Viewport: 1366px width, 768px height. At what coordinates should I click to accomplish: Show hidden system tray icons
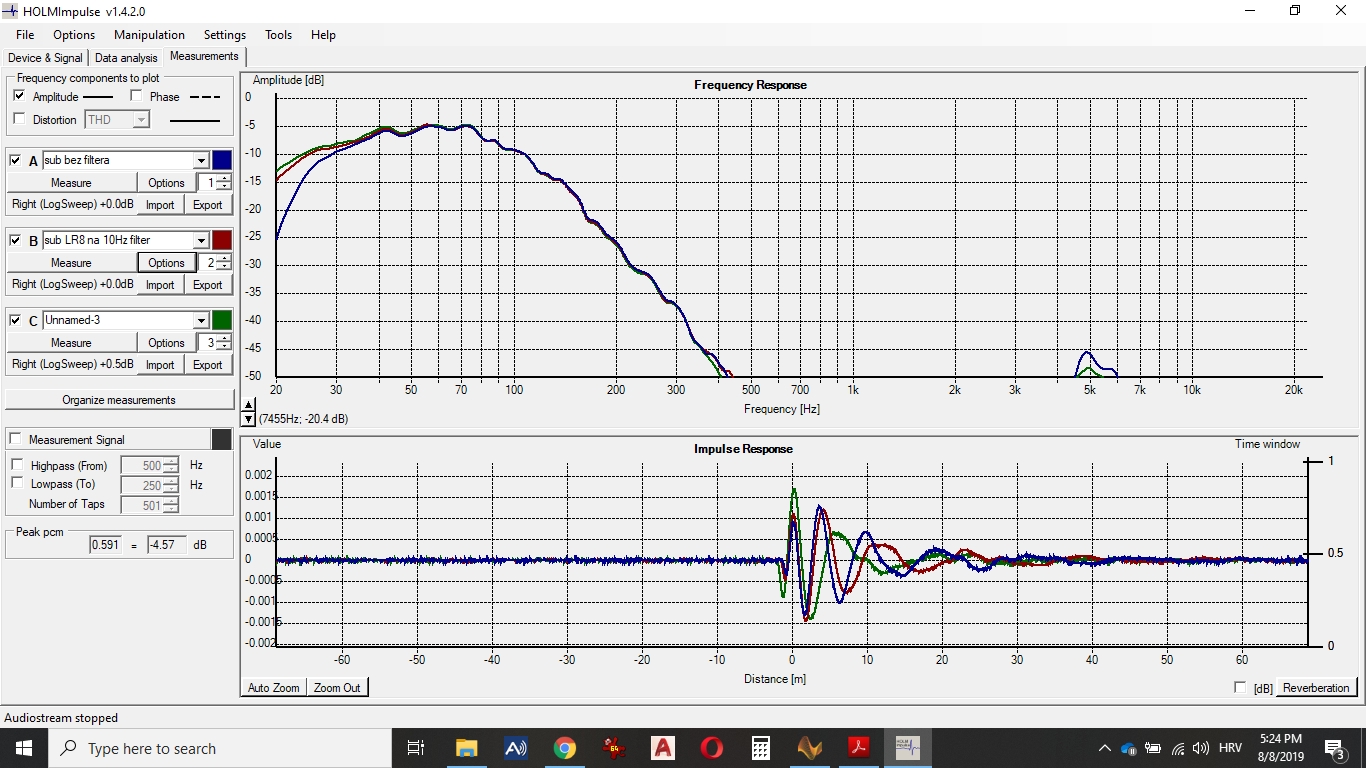[x=1105, y=748]
